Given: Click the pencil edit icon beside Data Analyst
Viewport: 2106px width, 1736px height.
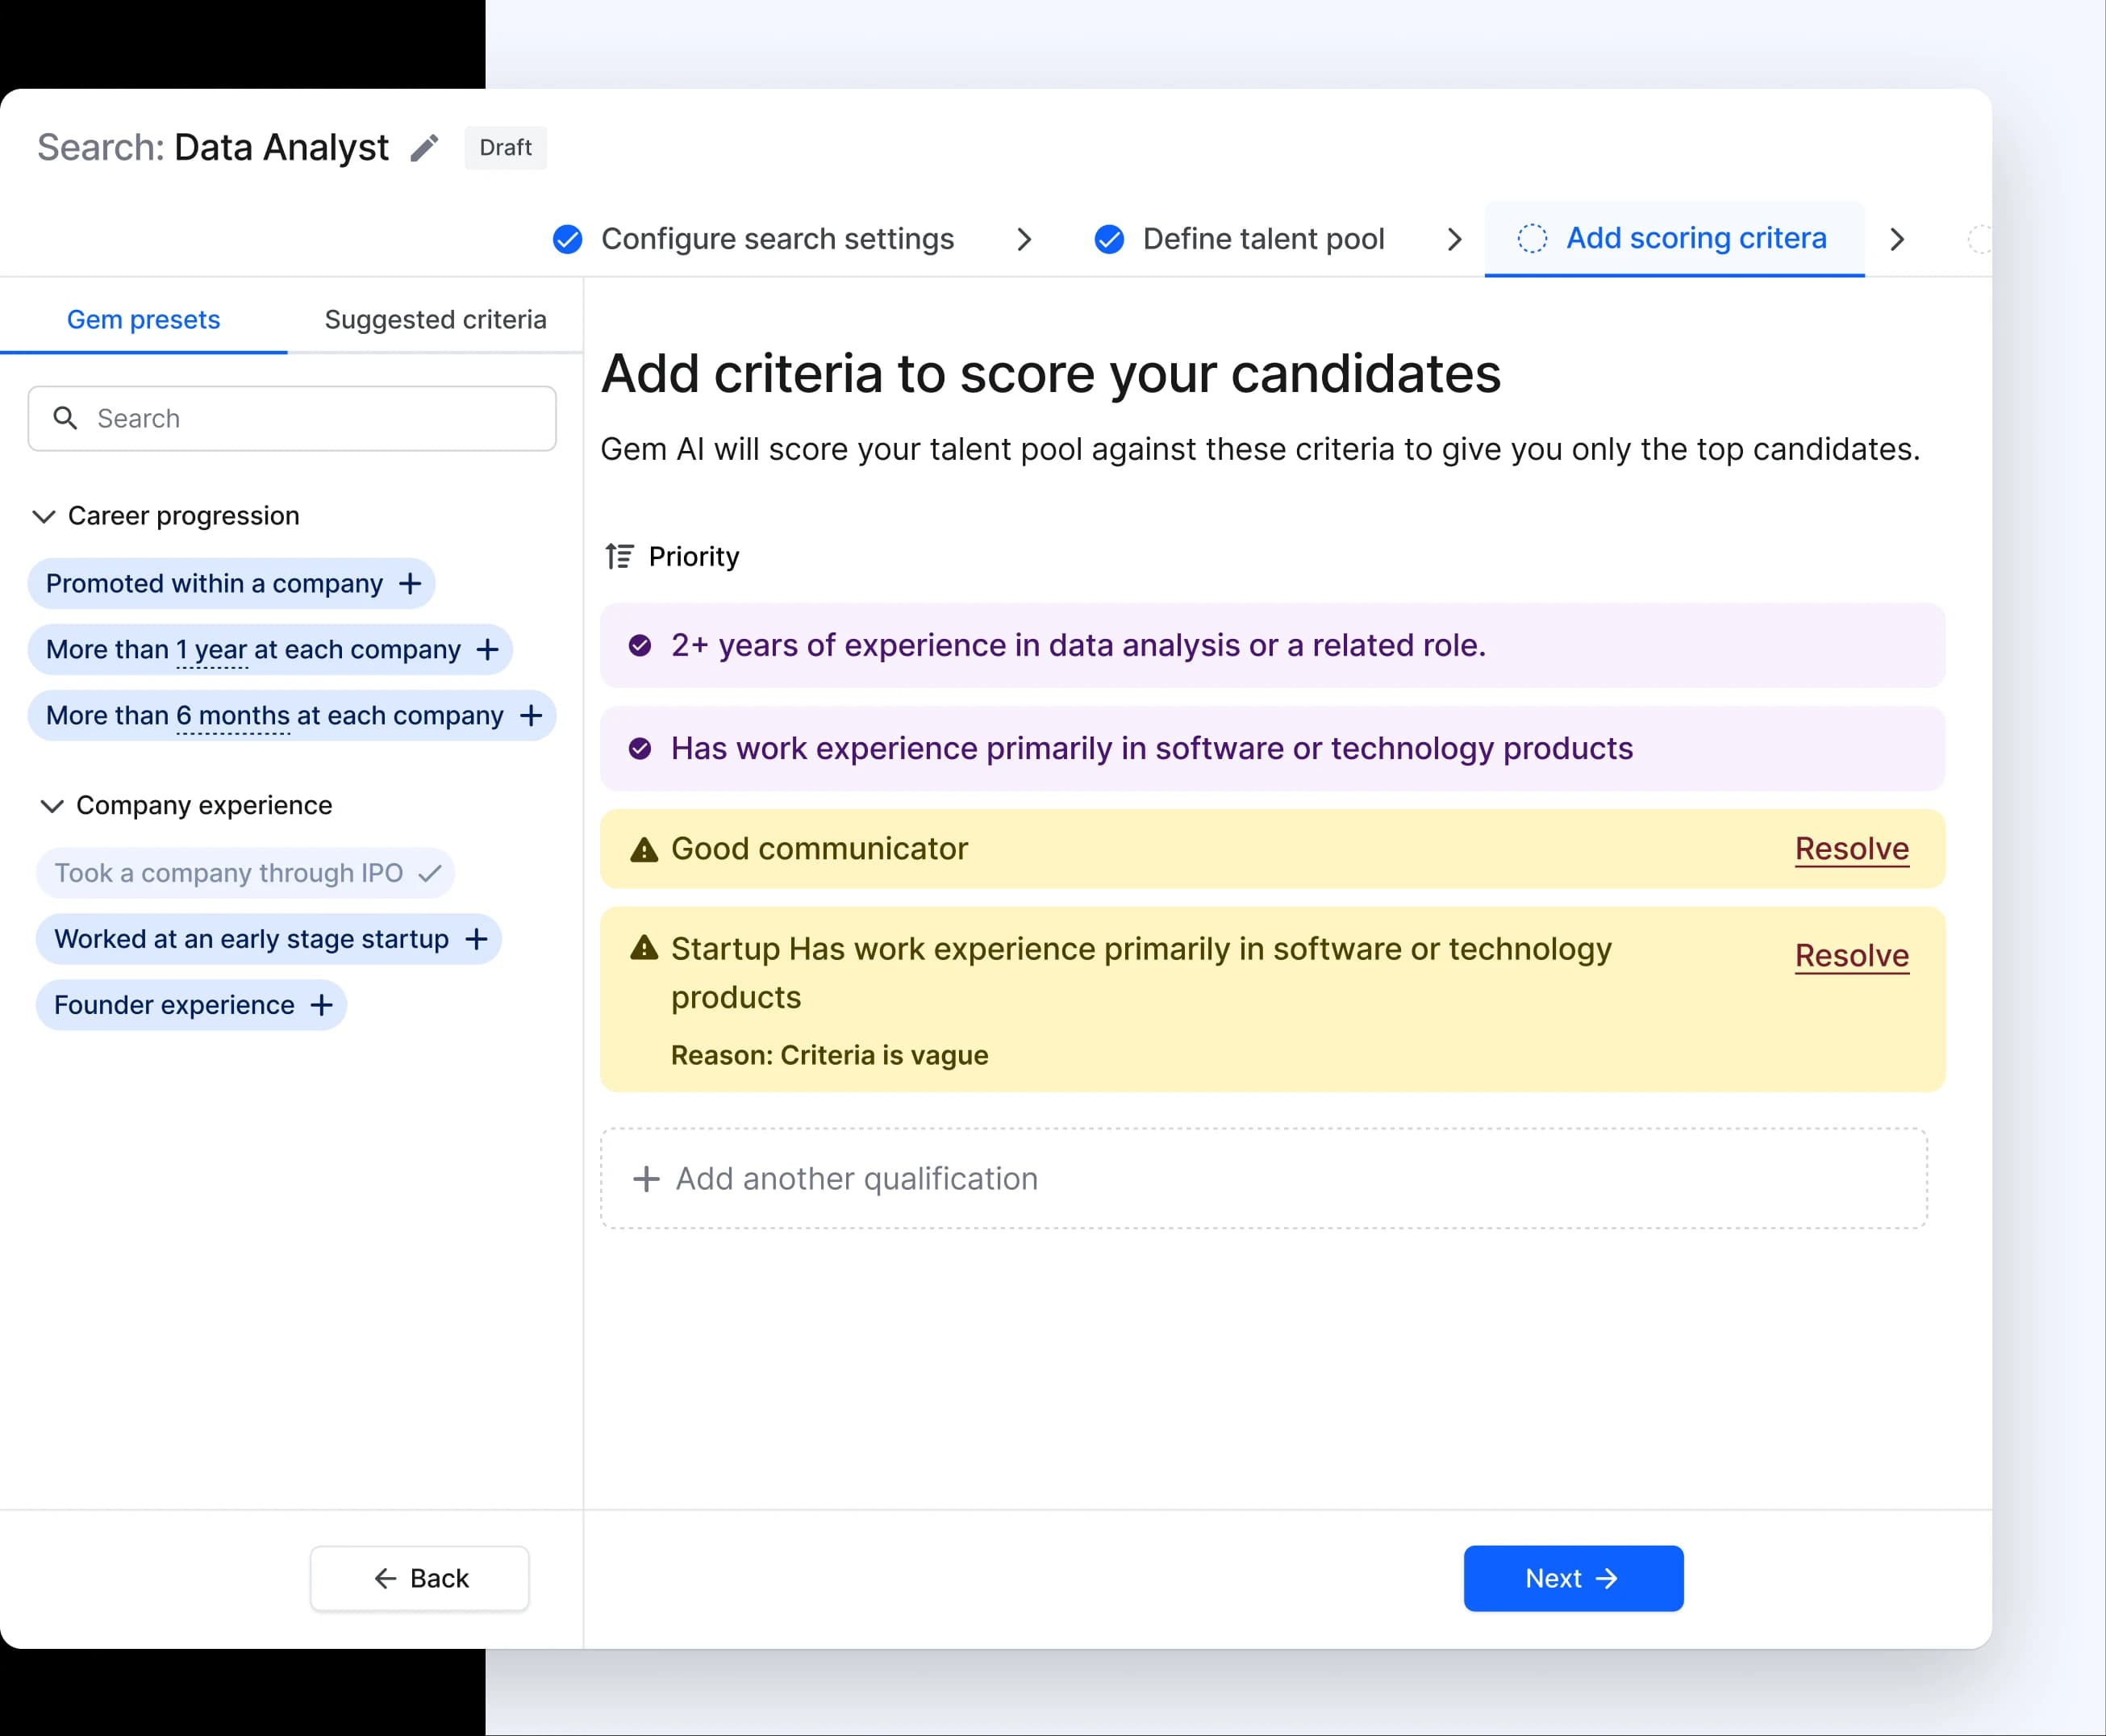Looking at the screenshot, I should pyautogui.click(x=424, y=148).
